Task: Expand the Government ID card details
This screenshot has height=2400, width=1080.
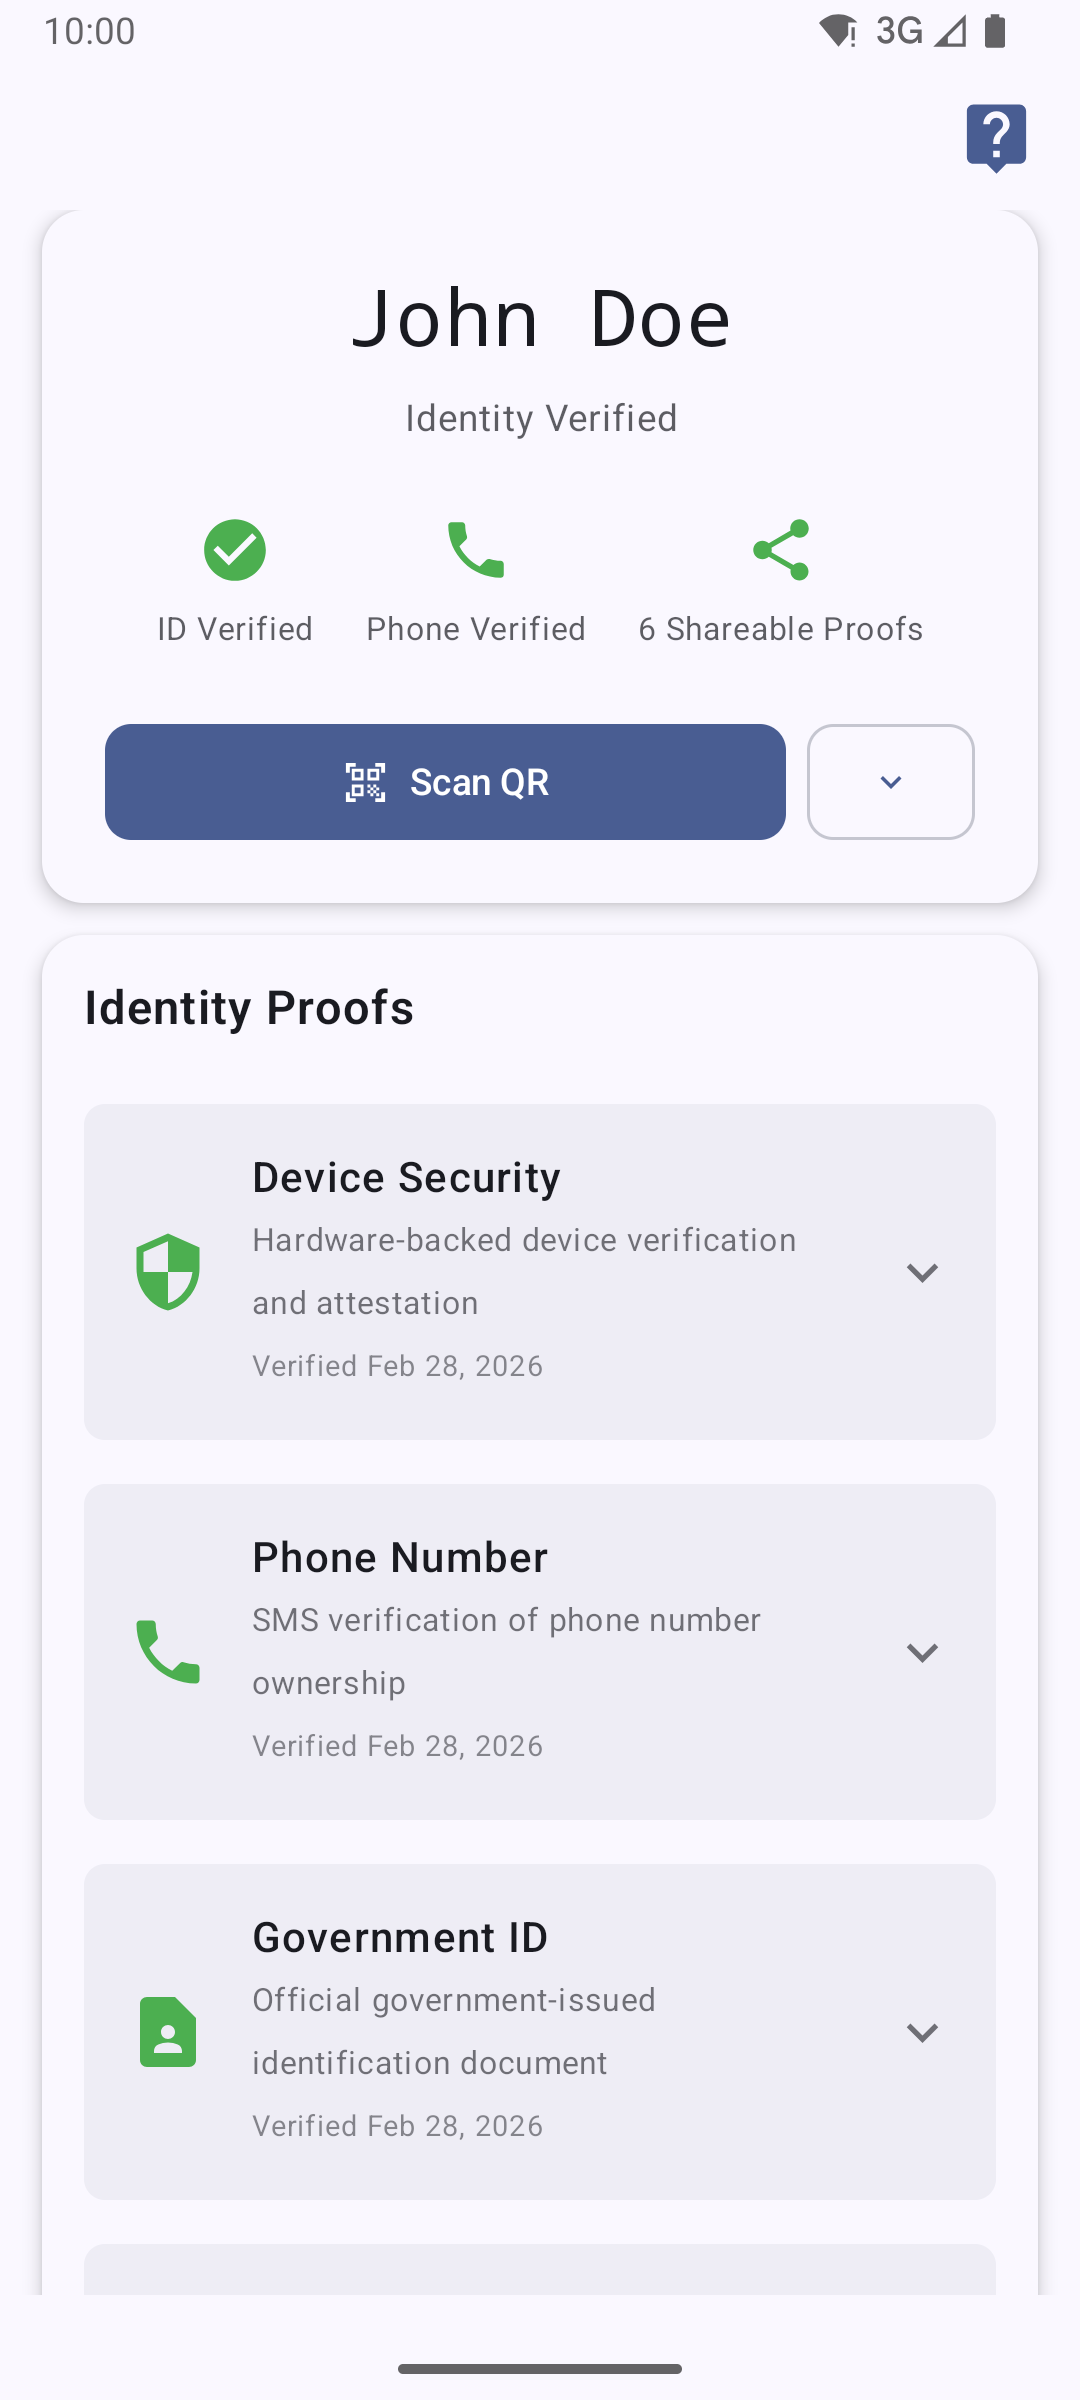Action: tap(922, 2032)
